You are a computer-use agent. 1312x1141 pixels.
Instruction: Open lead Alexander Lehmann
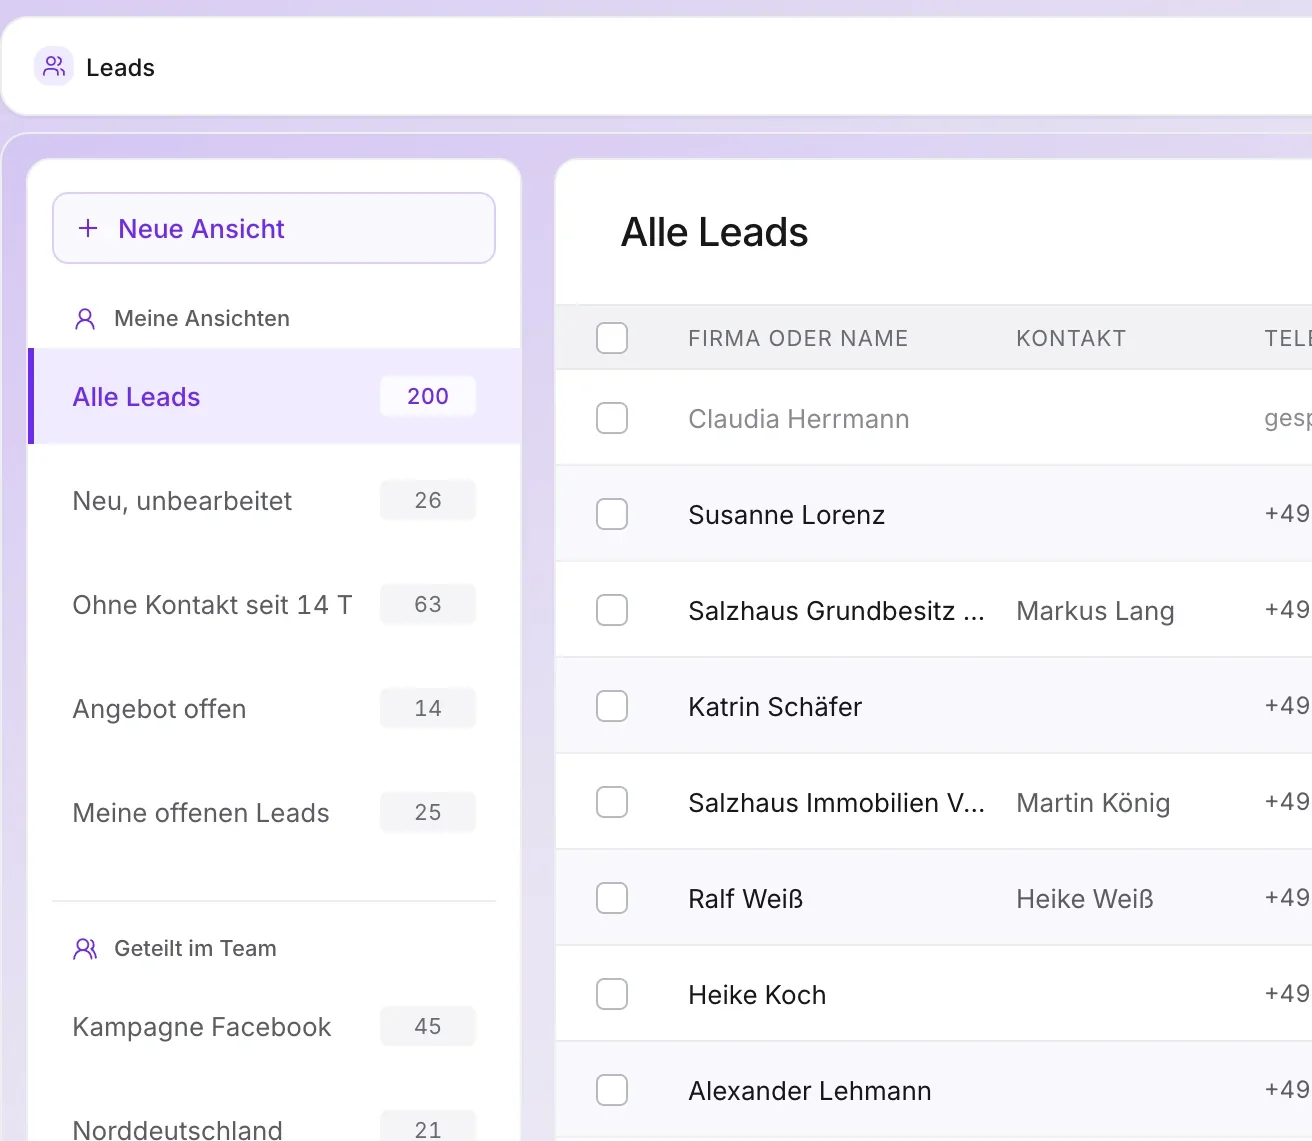tap(810, 1090)
